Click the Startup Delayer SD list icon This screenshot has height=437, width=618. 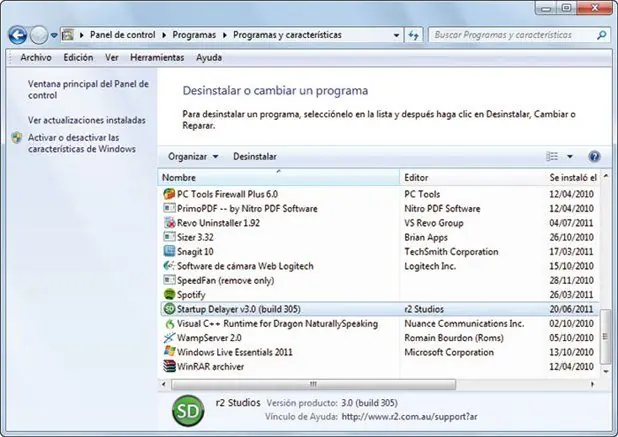(169, 309)
